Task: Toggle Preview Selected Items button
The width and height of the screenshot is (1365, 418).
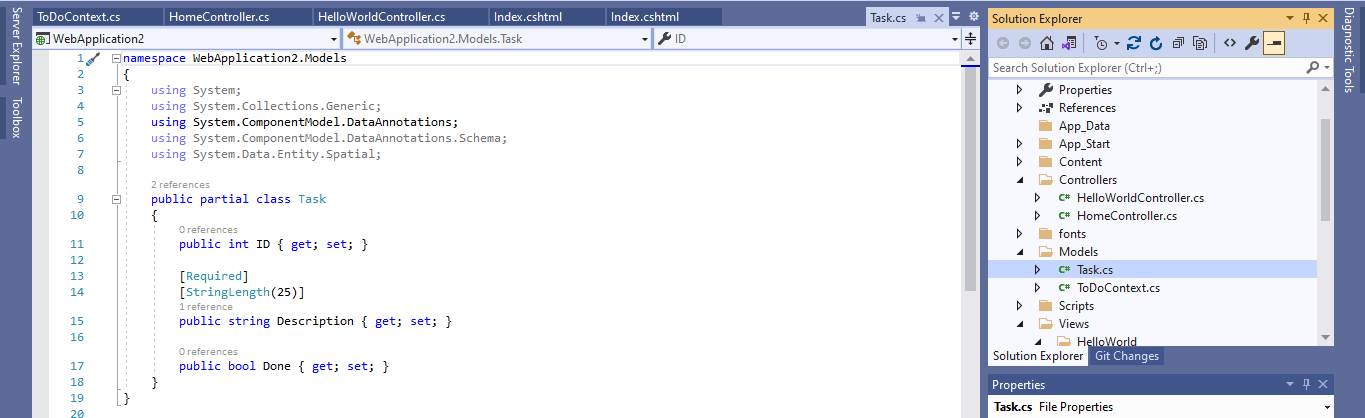Action: (x=1274, y=43)
